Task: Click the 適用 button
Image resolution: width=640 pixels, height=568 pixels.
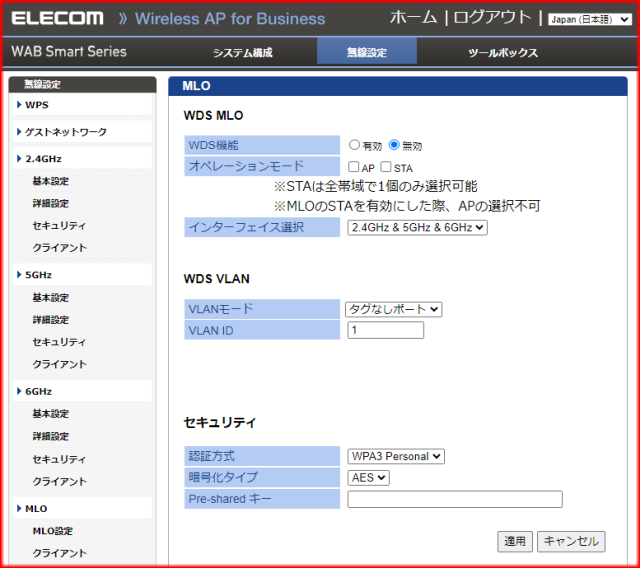Action: point(514,541)
